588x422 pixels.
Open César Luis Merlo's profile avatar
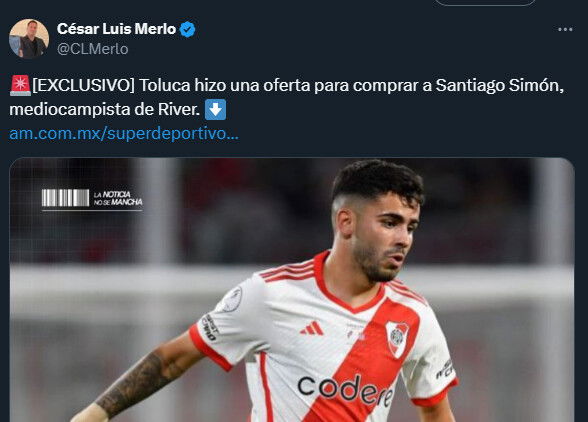(29, 39)
